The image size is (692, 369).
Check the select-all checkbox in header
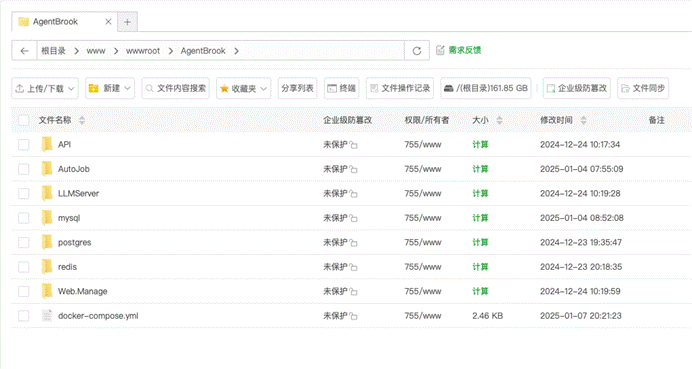point(24,120)
